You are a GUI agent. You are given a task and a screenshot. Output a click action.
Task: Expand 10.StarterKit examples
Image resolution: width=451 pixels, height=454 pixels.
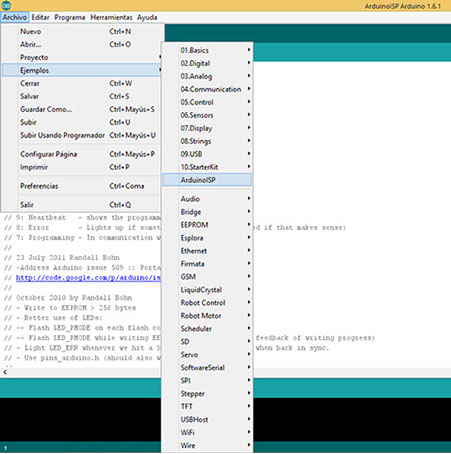click(207, 167)
